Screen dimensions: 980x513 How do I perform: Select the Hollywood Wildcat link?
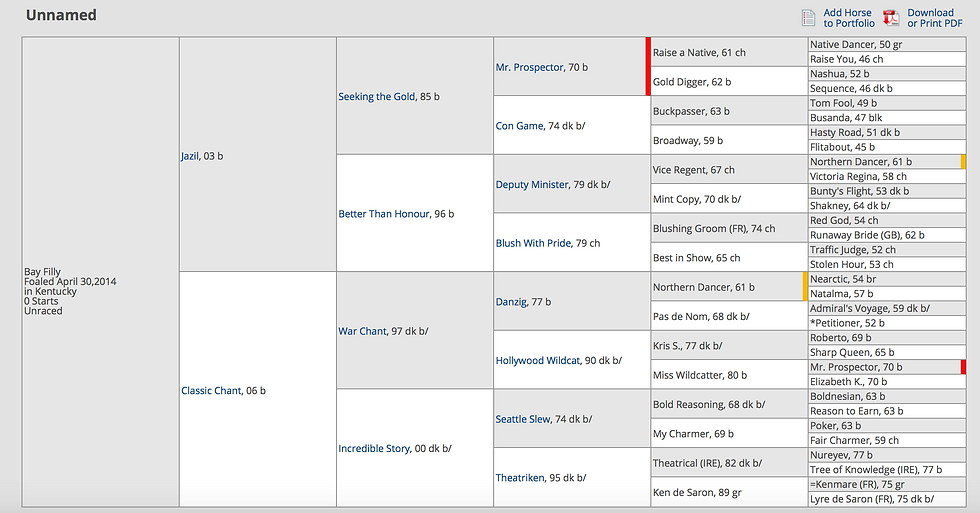538,361
